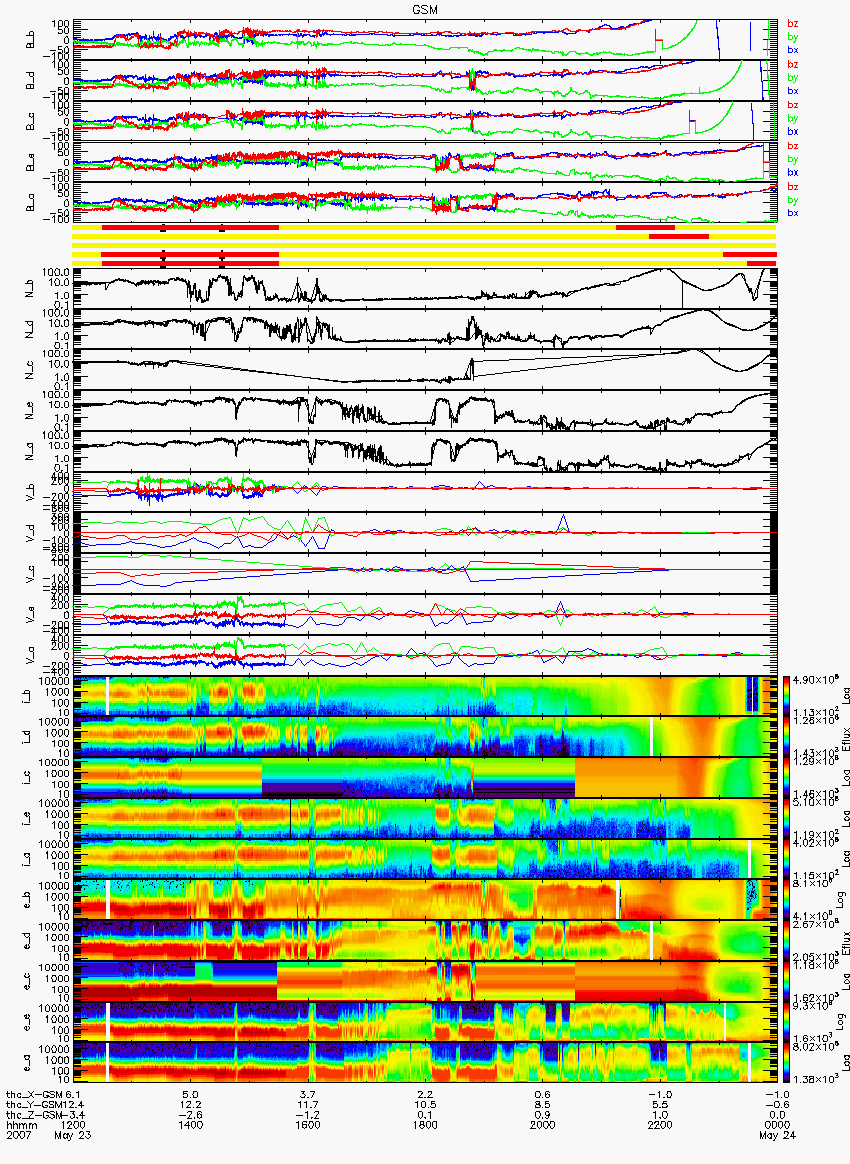
Task: Click the 1600 time tick label
Action: tap(307, 1125)
